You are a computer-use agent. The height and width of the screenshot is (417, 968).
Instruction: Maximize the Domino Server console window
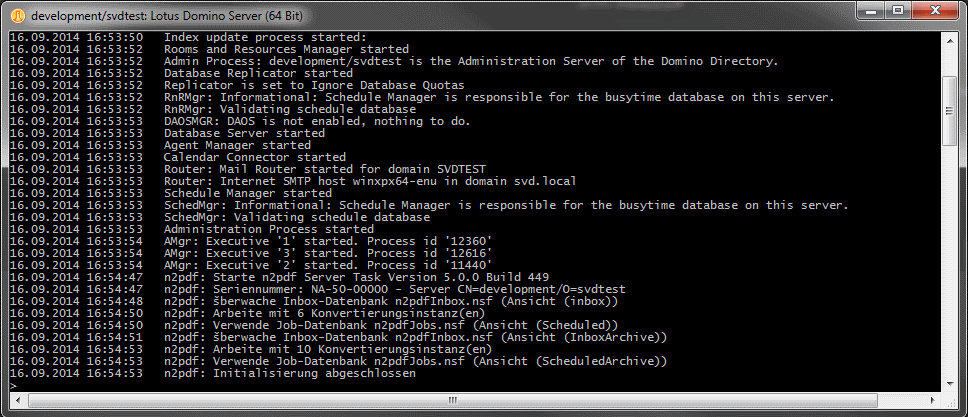(x=898, y=10)
